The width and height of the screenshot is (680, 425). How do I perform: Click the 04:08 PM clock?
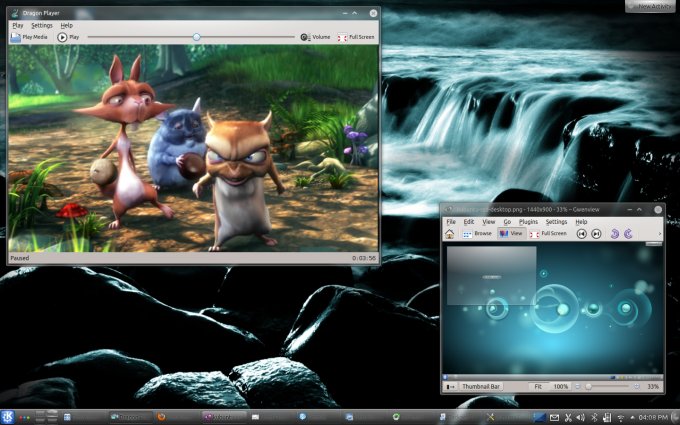[653, 418]
